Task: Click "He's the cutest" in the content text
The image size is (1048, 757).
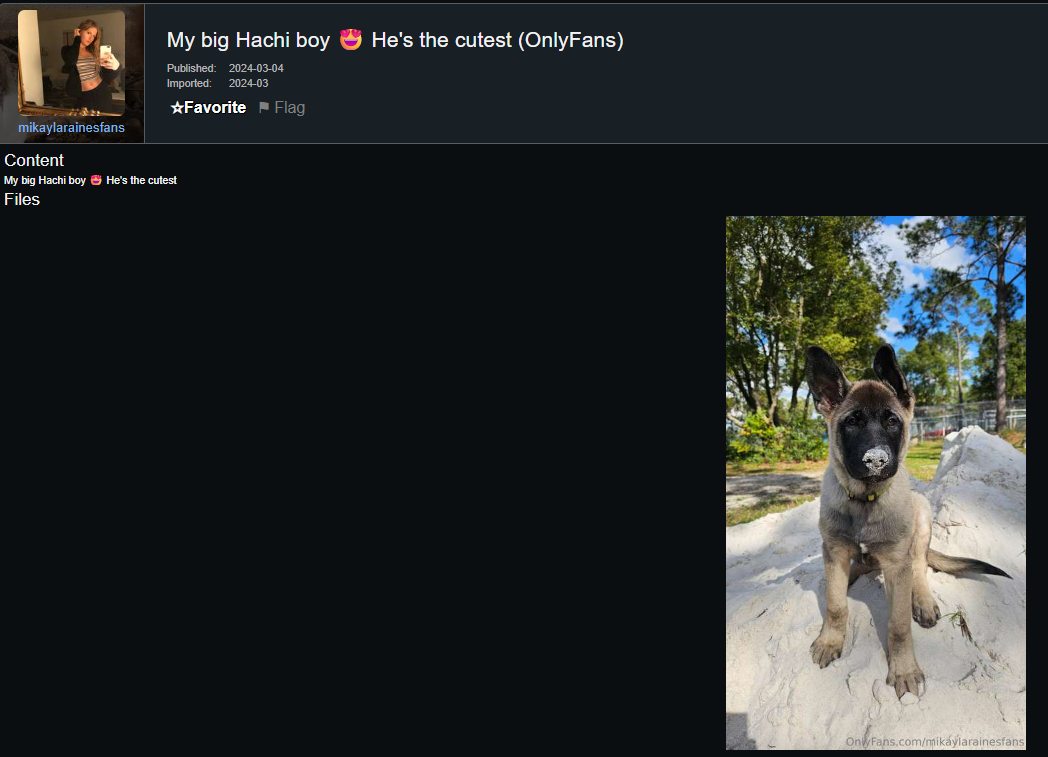Action: tap(141, 180)
